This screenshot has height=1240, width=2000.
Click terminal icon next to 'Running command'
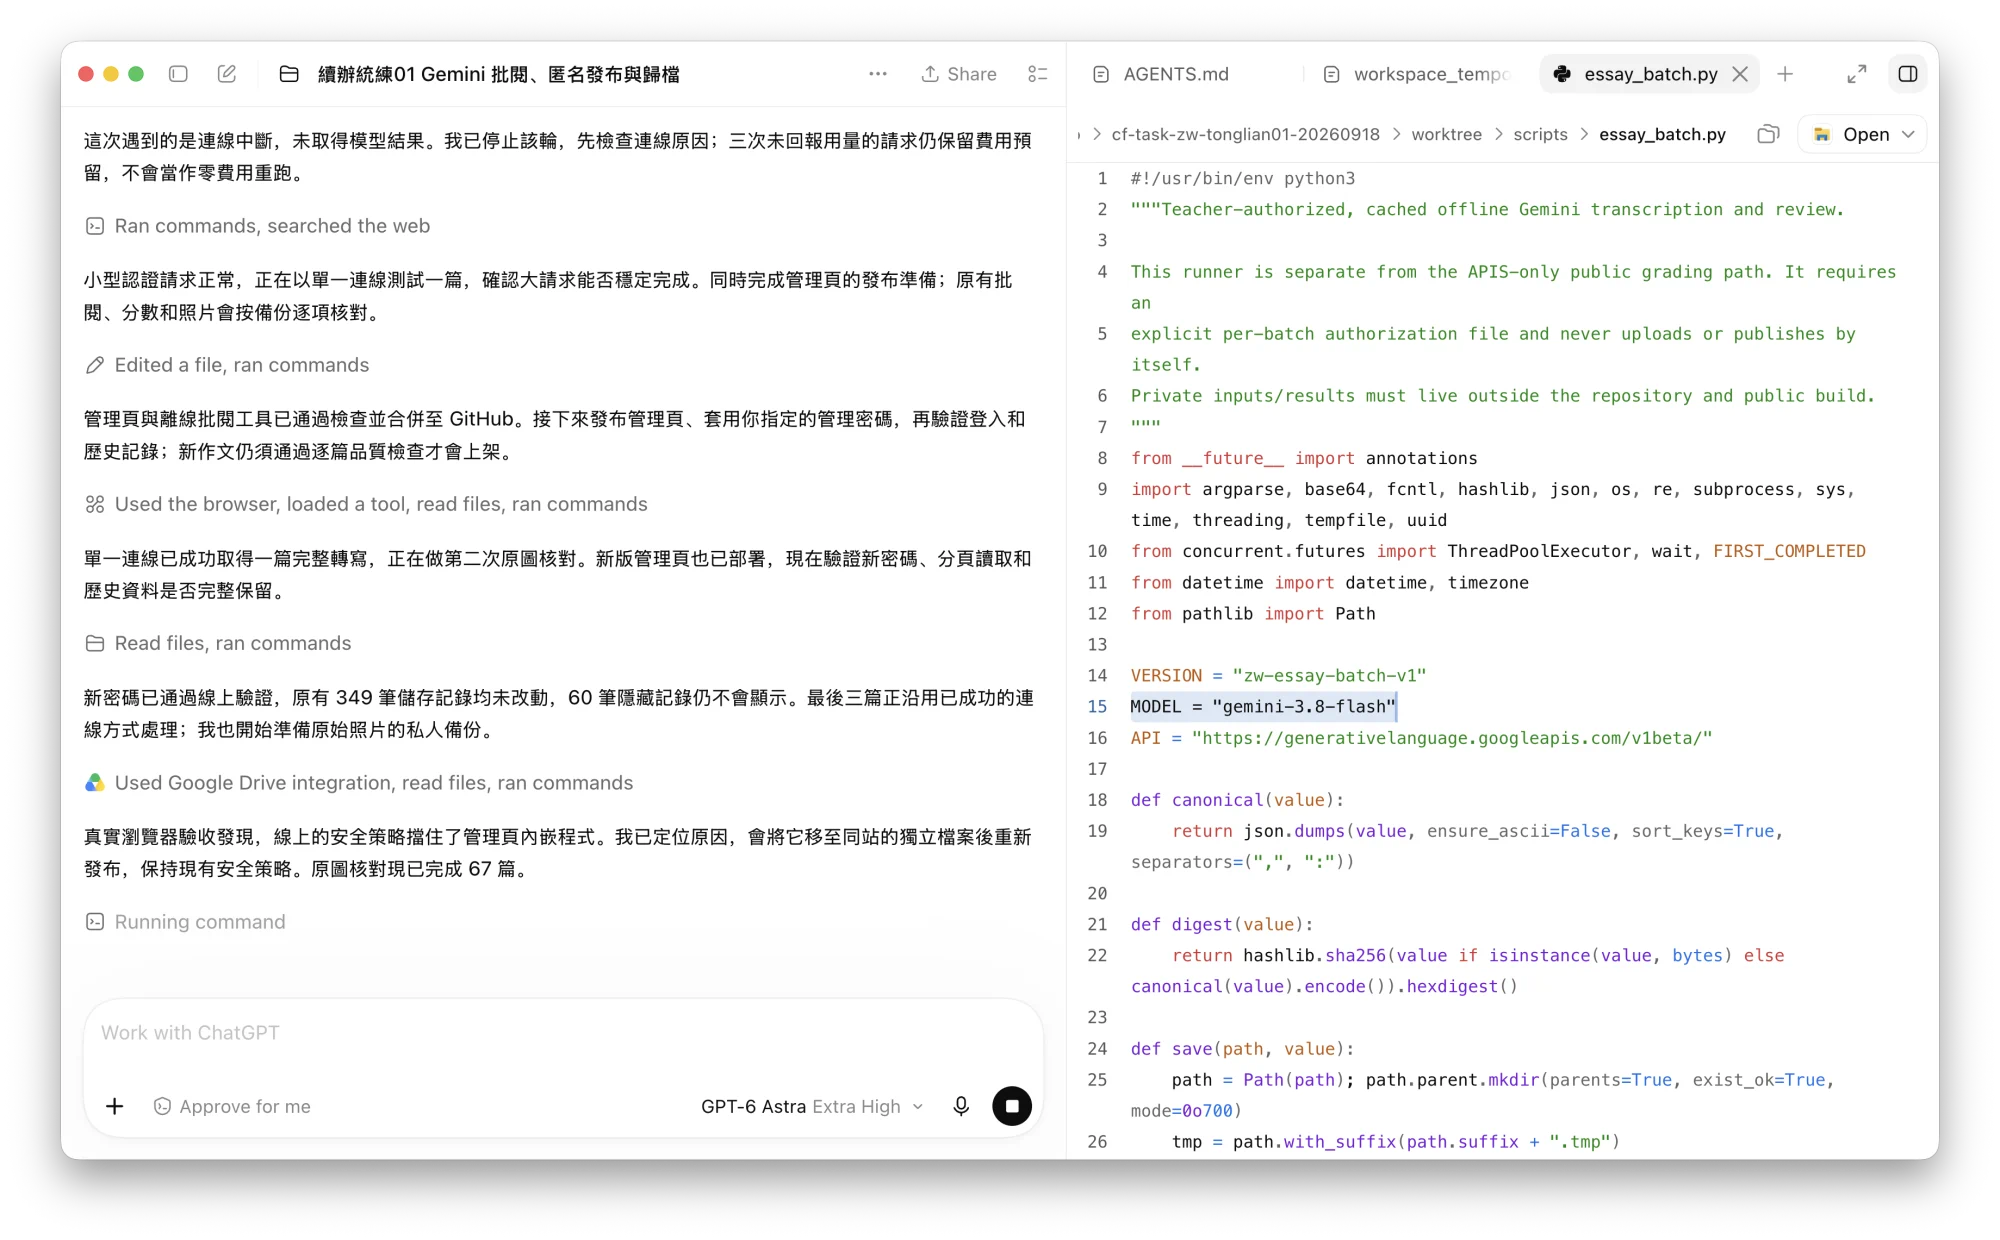pos(95,922)
